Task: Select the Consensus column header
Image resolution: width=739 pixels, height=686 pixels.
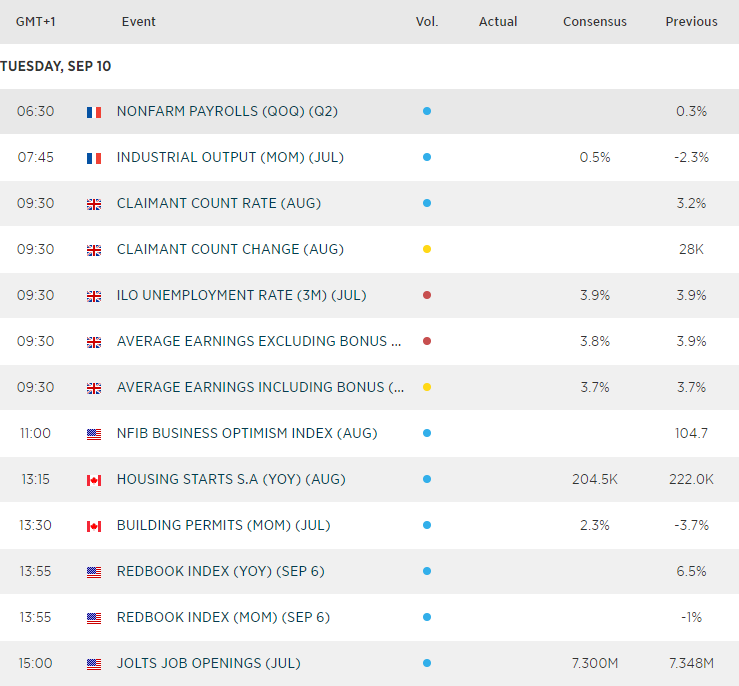Action: point(595,22)
